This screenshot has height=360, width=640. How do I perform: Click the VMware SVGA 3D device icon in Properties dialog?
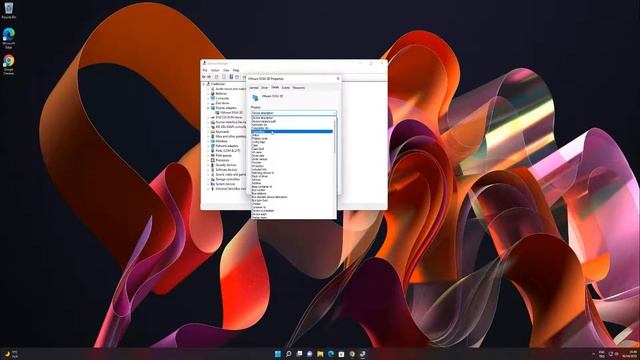255,98
